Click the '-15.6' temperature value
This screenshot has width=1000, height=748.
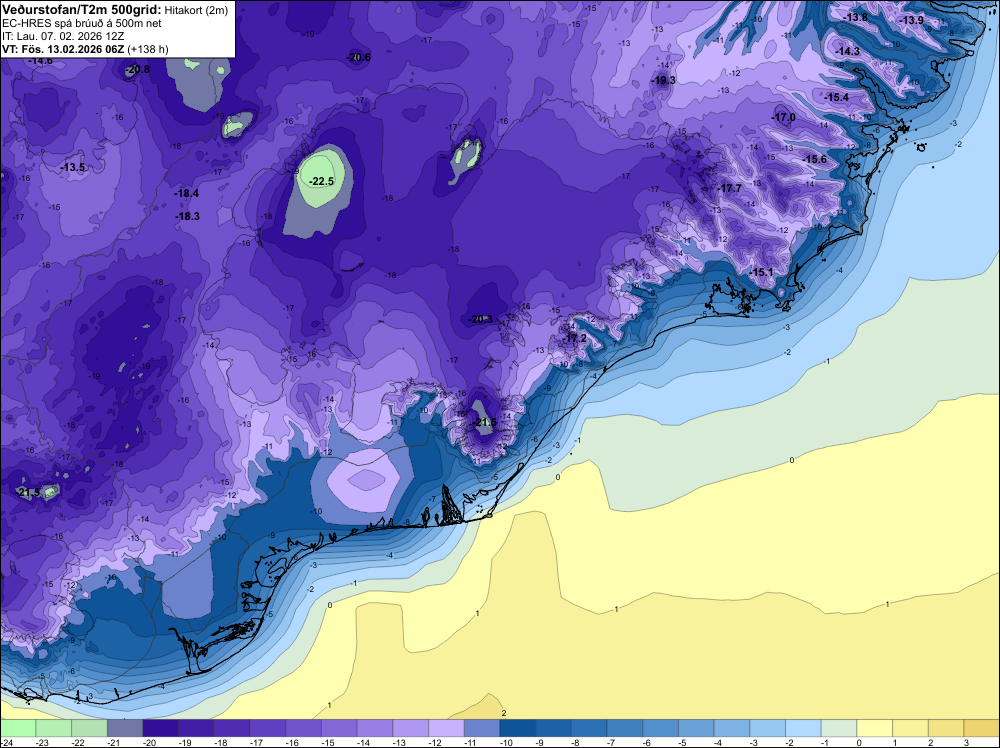814,160
